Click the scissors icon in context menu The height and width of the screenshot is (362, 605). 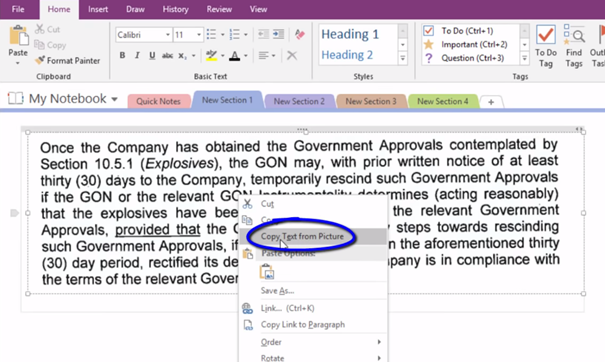(247, 204)
